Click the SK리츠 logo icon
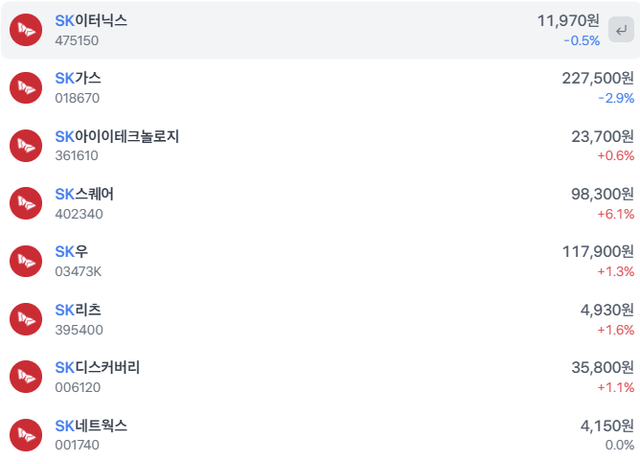Screen dimensions: 640x464 click(25, 319)
